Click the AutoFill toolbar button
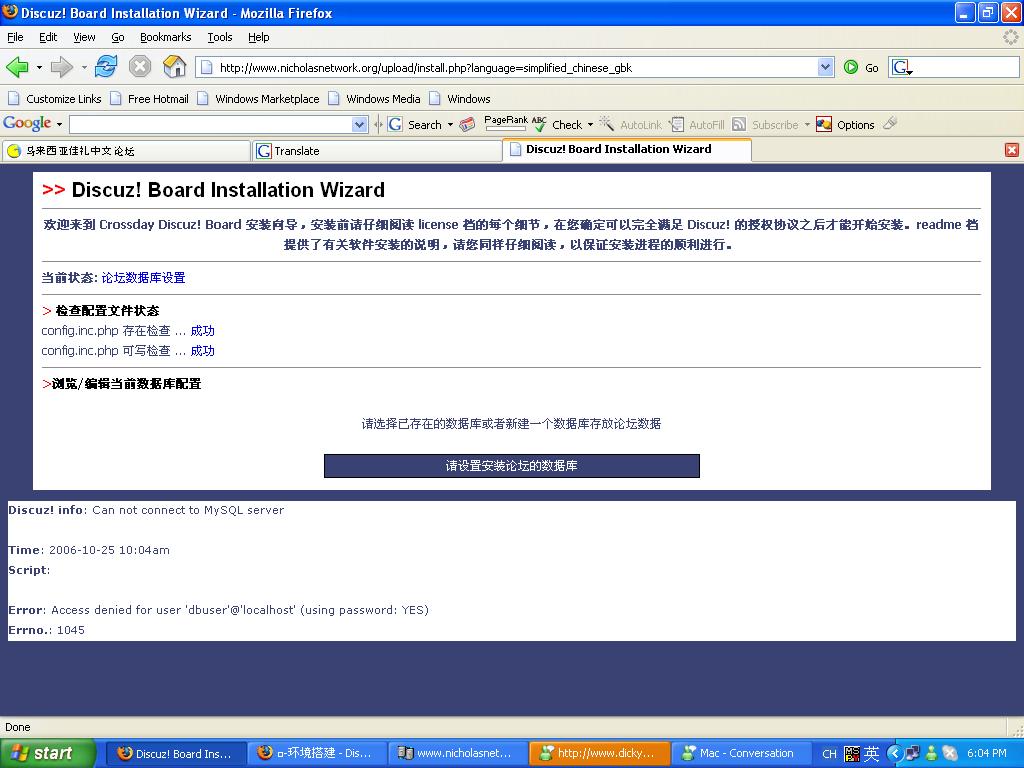Screen dimensions: 1024x768 [x=697, y=124]
